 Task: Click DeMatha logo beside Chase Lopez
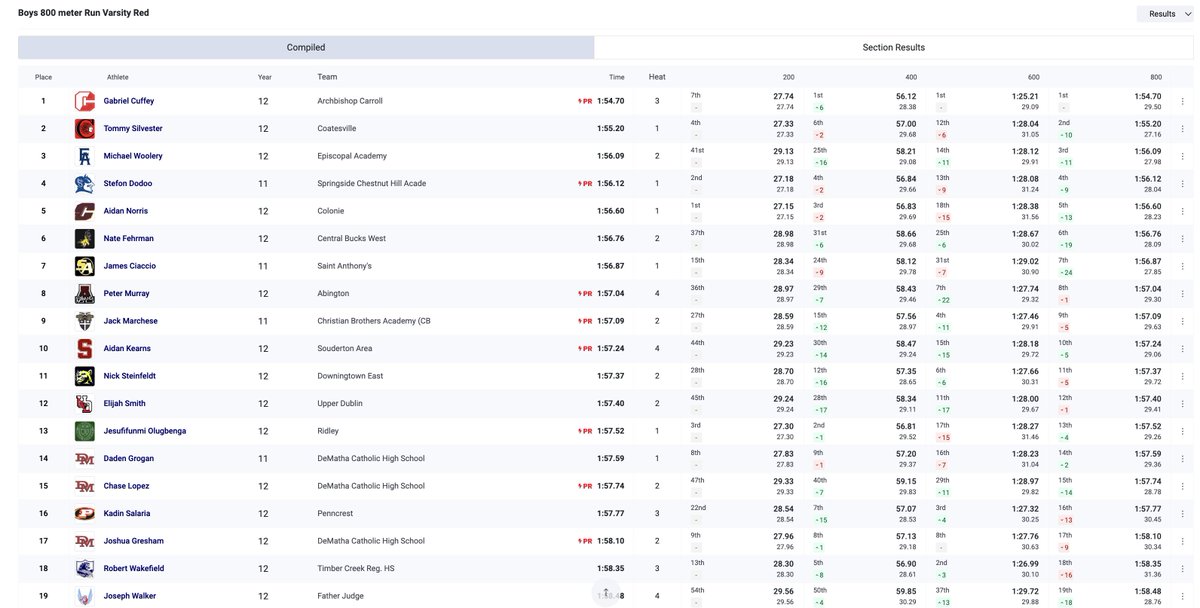pos(84,486)
